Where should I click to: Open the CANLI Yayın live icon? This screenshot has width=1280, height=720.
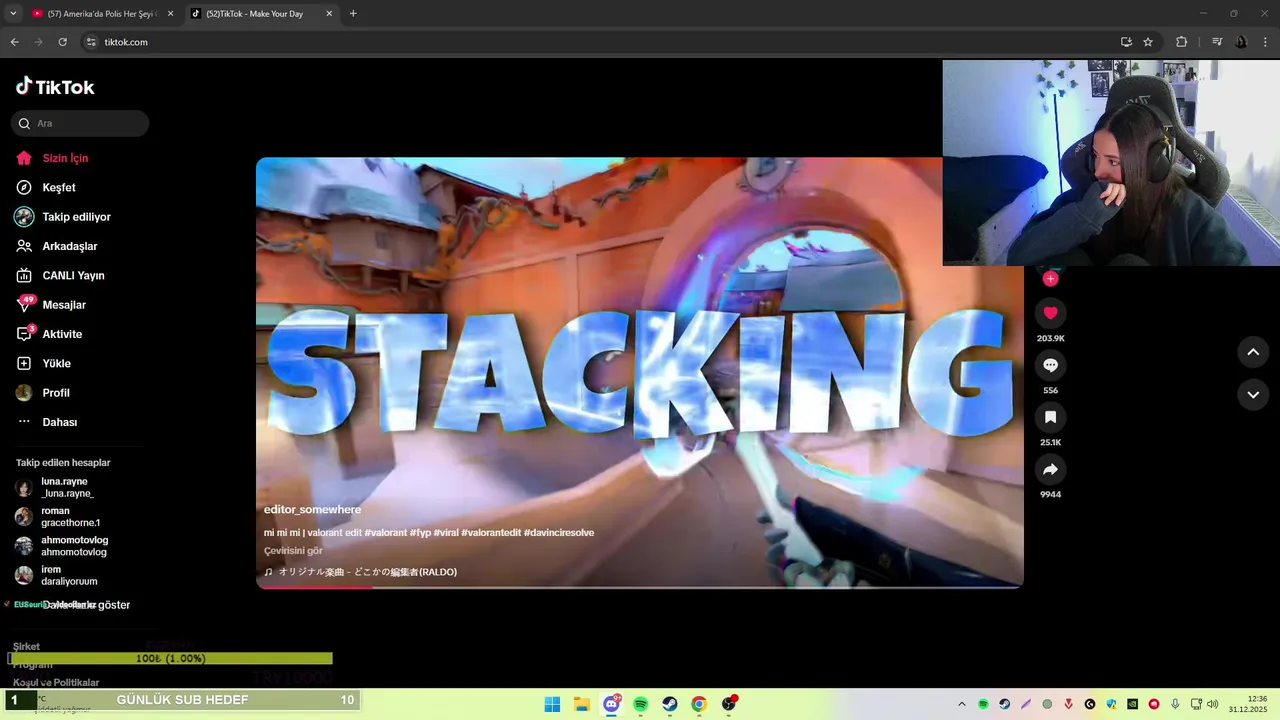click(x=24, y=275)
